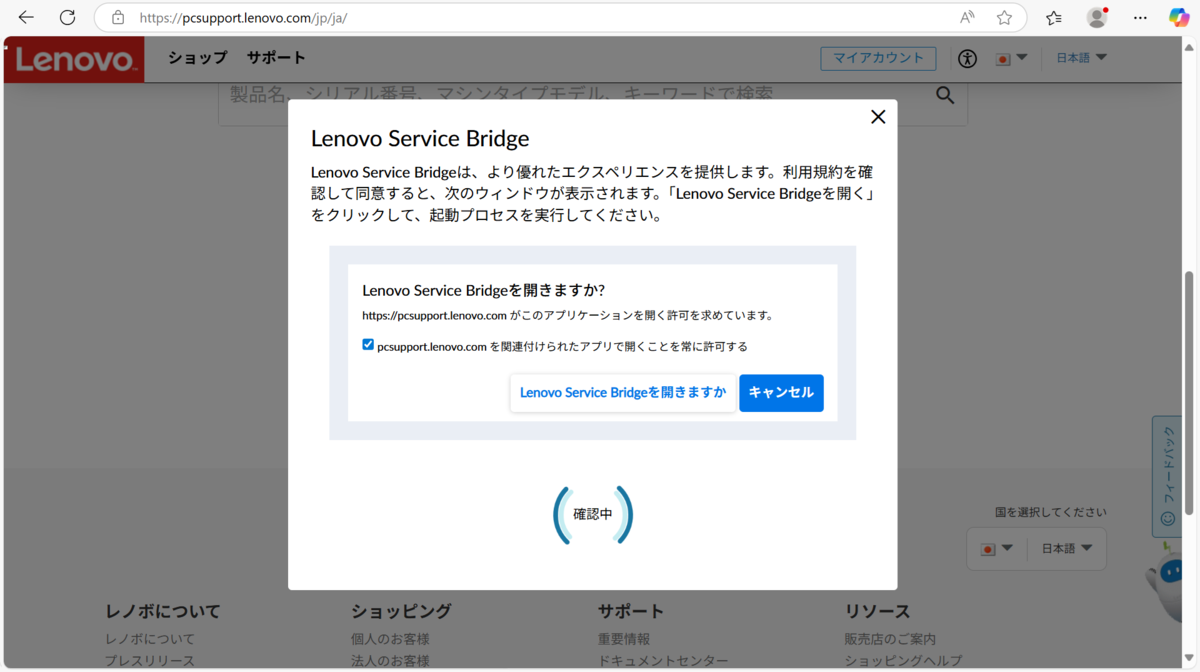1200x672 pixels.
Task: Open footer link 個人のお客様
Action: 390,639
